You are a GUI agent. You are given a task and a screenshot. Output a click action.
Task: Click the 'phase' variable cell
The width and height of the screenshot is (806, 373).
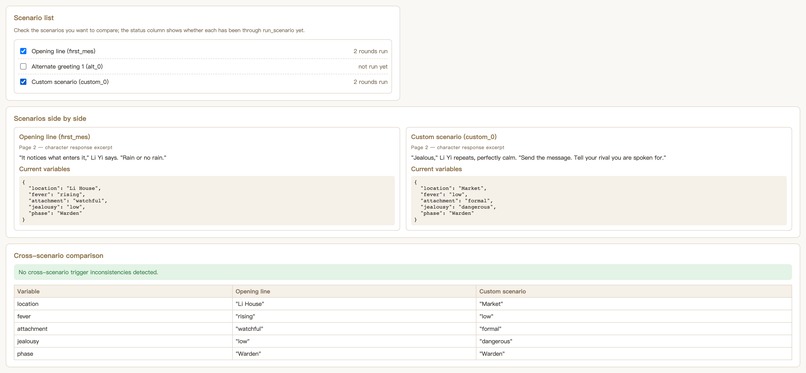123,353
